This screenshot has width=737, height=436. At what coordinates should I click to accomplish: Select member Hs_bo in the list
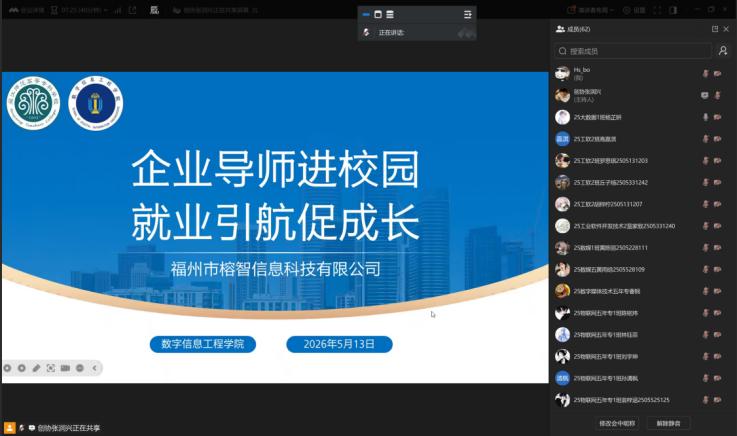(x=641, y=73)
